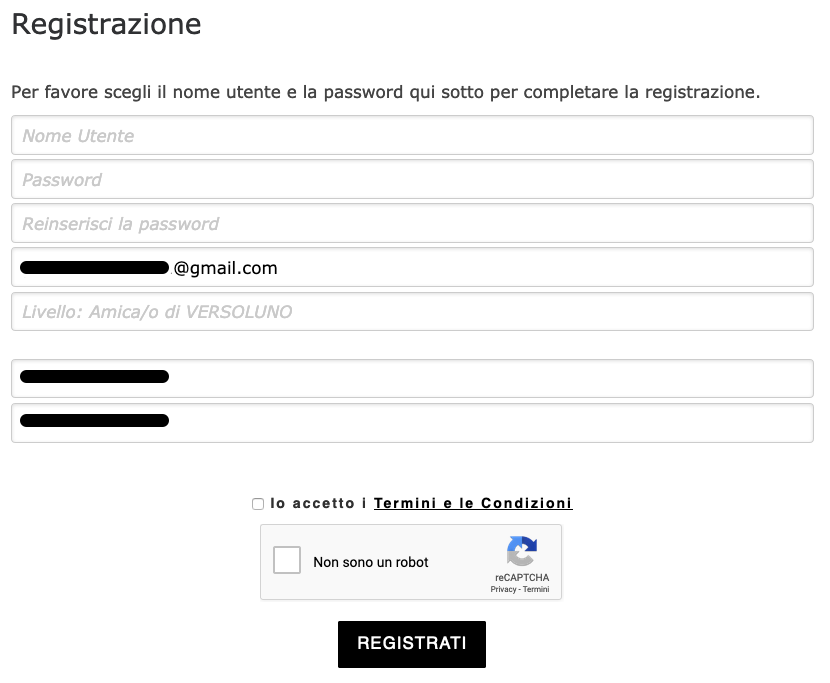Open the Termini e le Condizioni link
Screen dimensions: 830x683
(473, 504)
